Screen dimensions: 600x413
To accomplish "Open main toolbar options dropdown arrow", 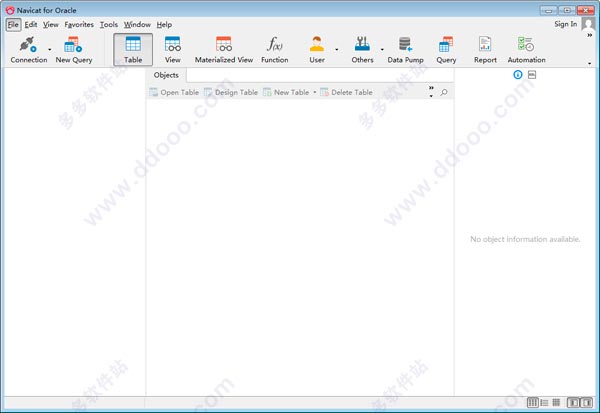I will coord(590,63).
